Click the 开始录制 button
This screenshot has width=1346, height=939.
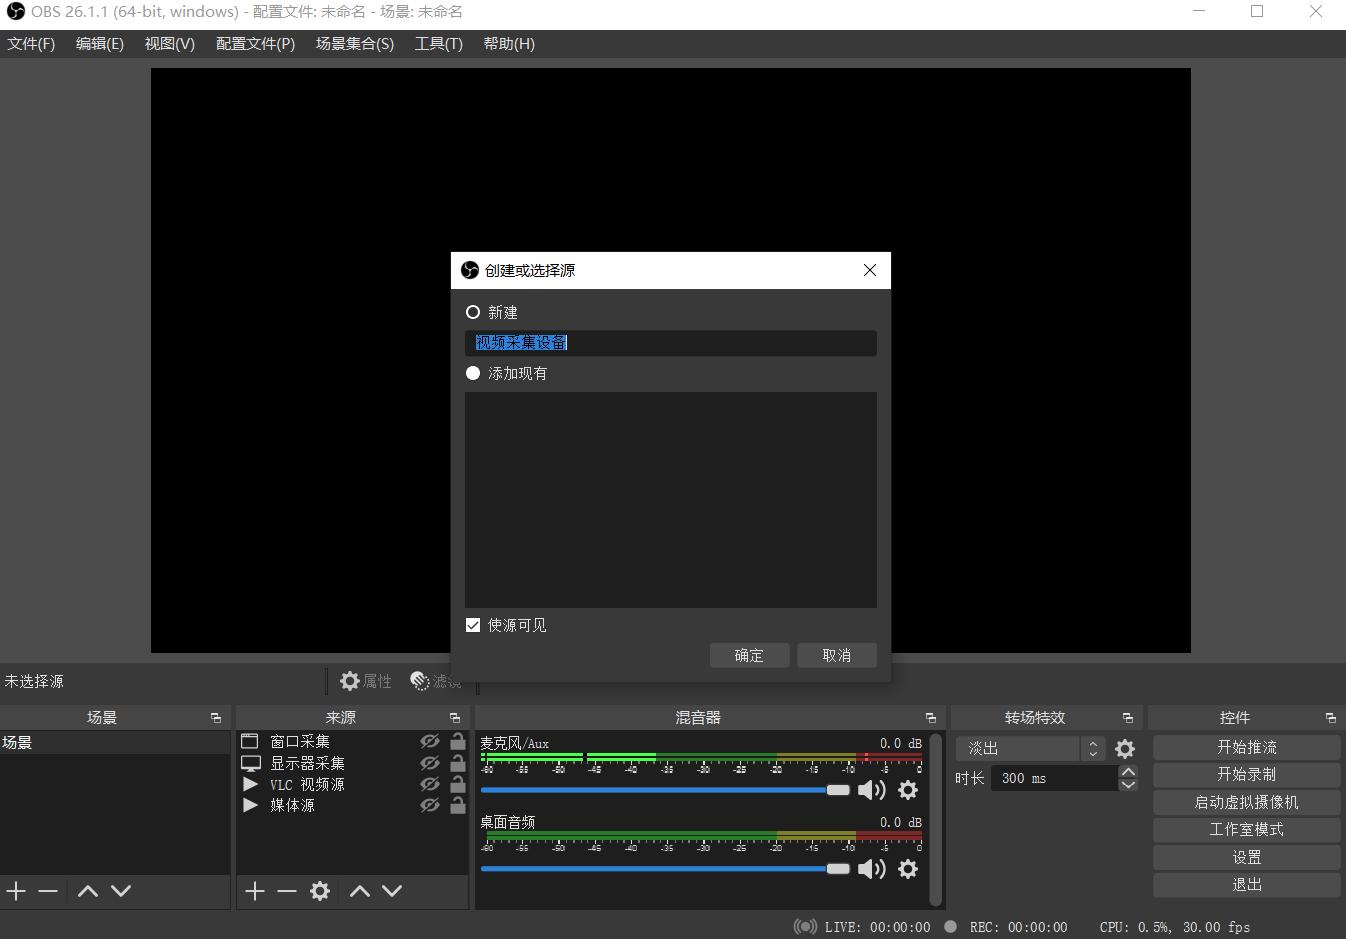coord(1246,775)
